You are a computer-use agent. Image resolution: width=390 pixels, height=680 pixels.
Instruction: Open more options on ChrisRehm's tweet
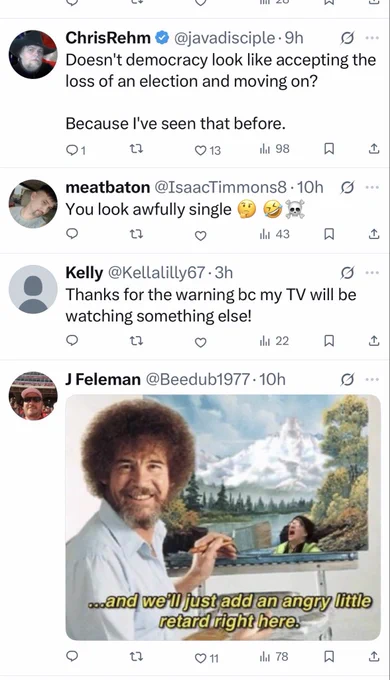pos(372,38)
